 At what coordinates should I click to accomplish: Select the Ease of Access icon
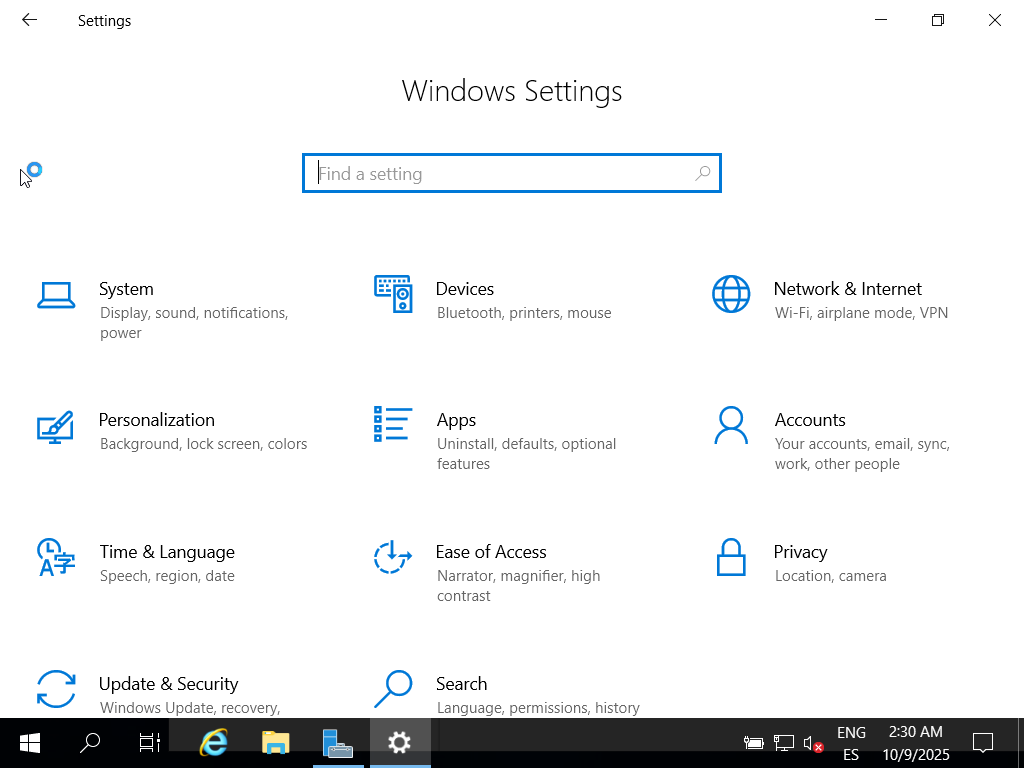point(393,557)
